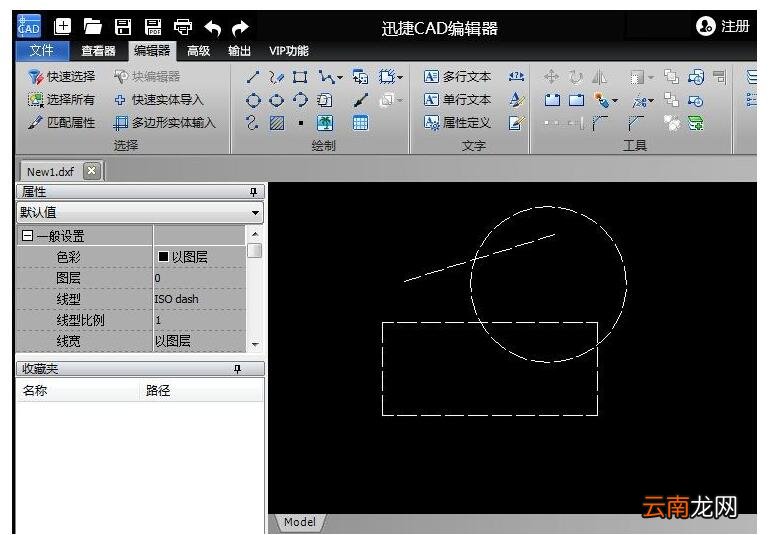Click the 多边形实体输入 button
The height and width of the screenshot is (535, 775).
pyautogui.click(x=164, y=123)
